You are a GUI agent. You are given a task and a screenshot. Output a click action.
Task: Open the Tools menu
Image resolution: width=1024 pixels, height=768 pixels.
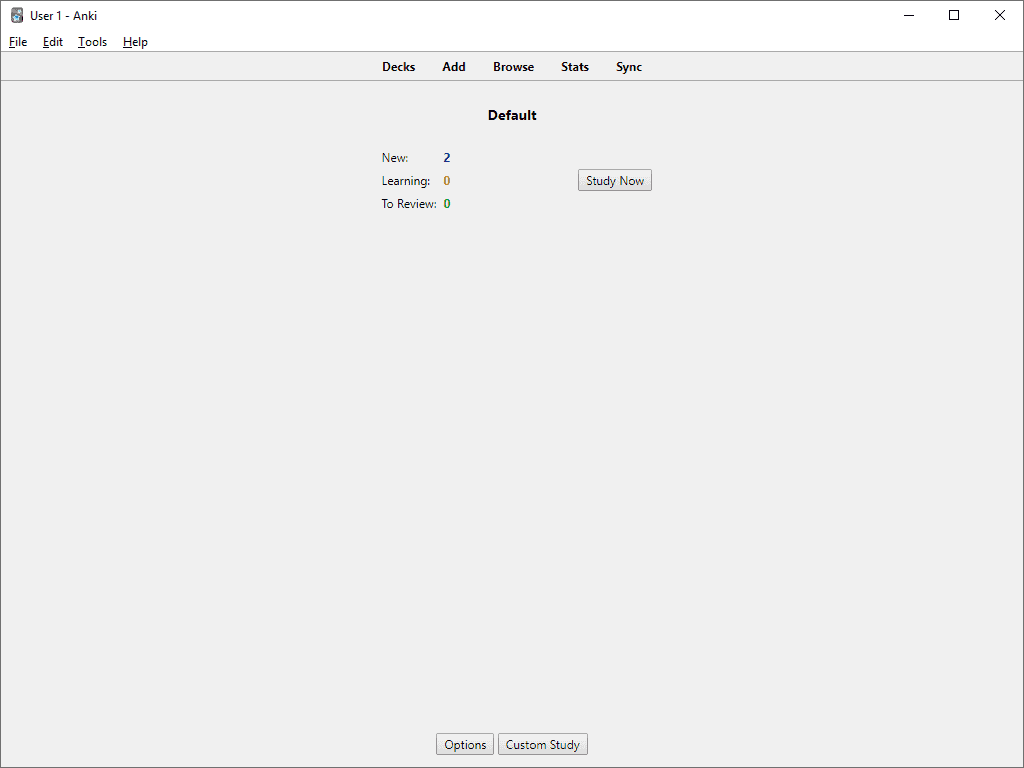point(92,42)
